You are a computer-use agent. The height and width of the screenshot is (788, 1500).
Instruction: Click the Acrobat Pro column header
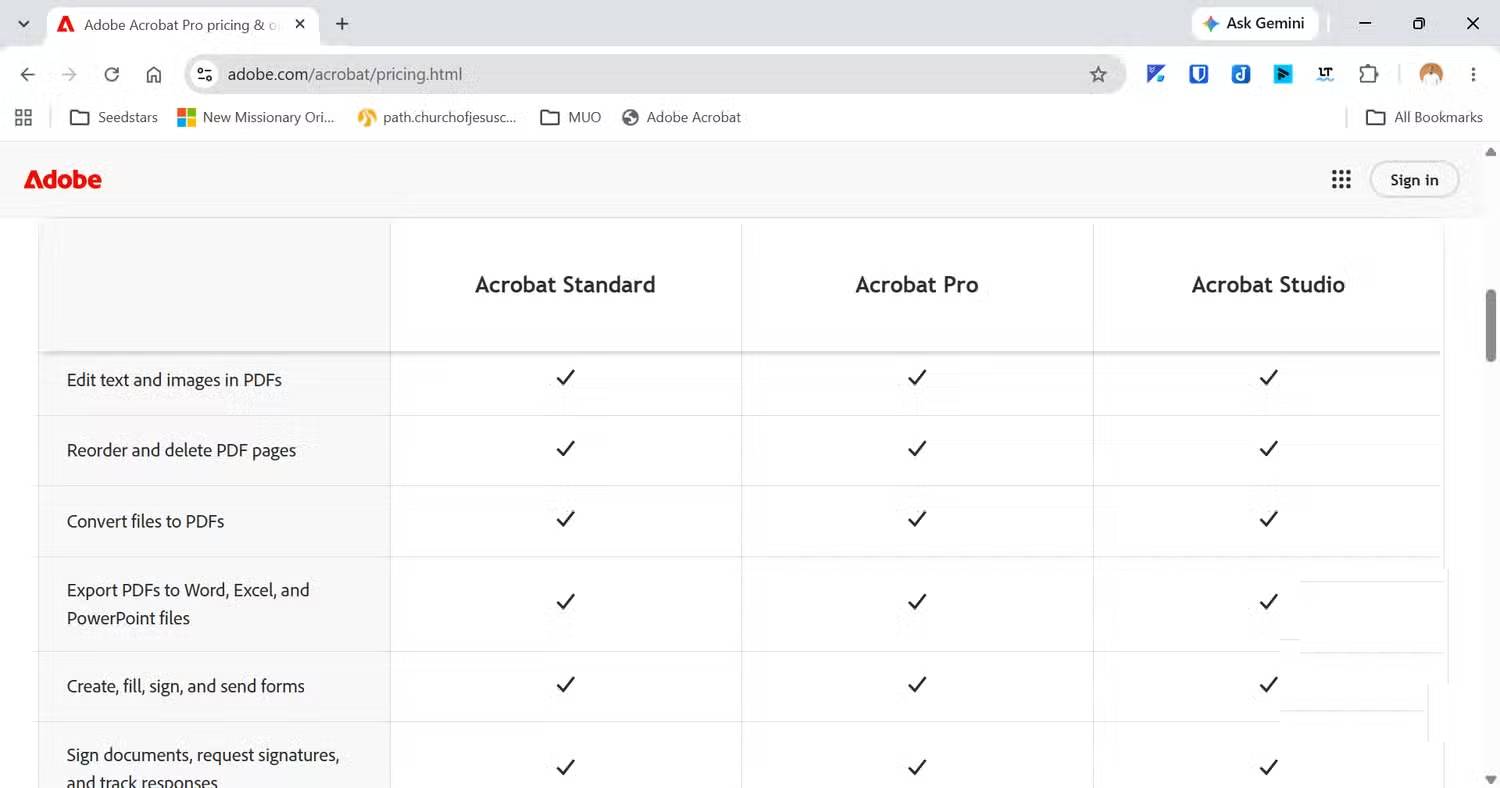click(x=917, y=285)
